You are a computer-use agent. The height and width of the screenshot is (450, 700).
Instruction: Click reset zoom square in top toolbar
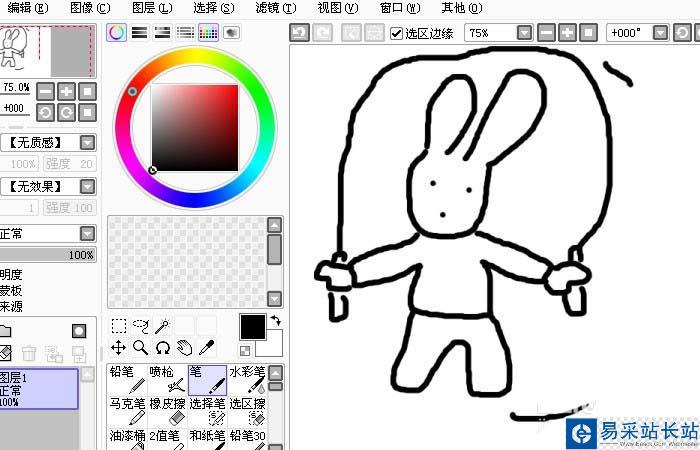(x=588, y=33)
